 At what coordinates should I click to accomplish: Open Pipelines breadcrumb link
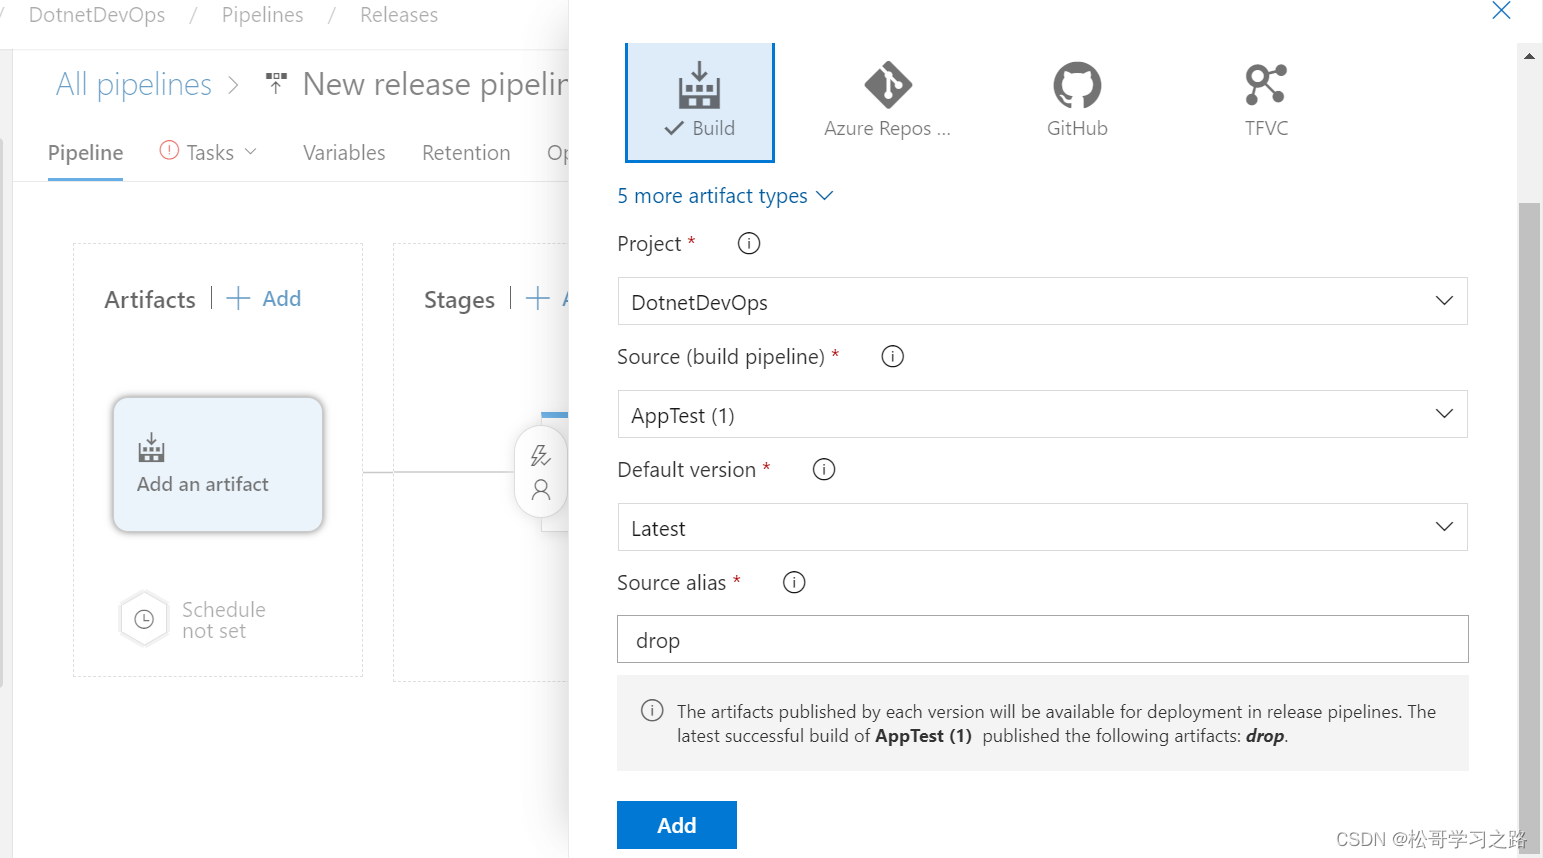click(x=263, y=15)
